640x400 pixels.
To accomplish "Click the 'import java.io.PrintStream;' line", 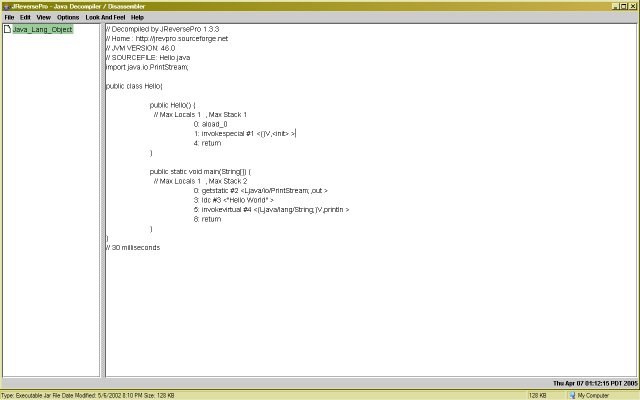I will pyautogui.click(x=148, y=67).
